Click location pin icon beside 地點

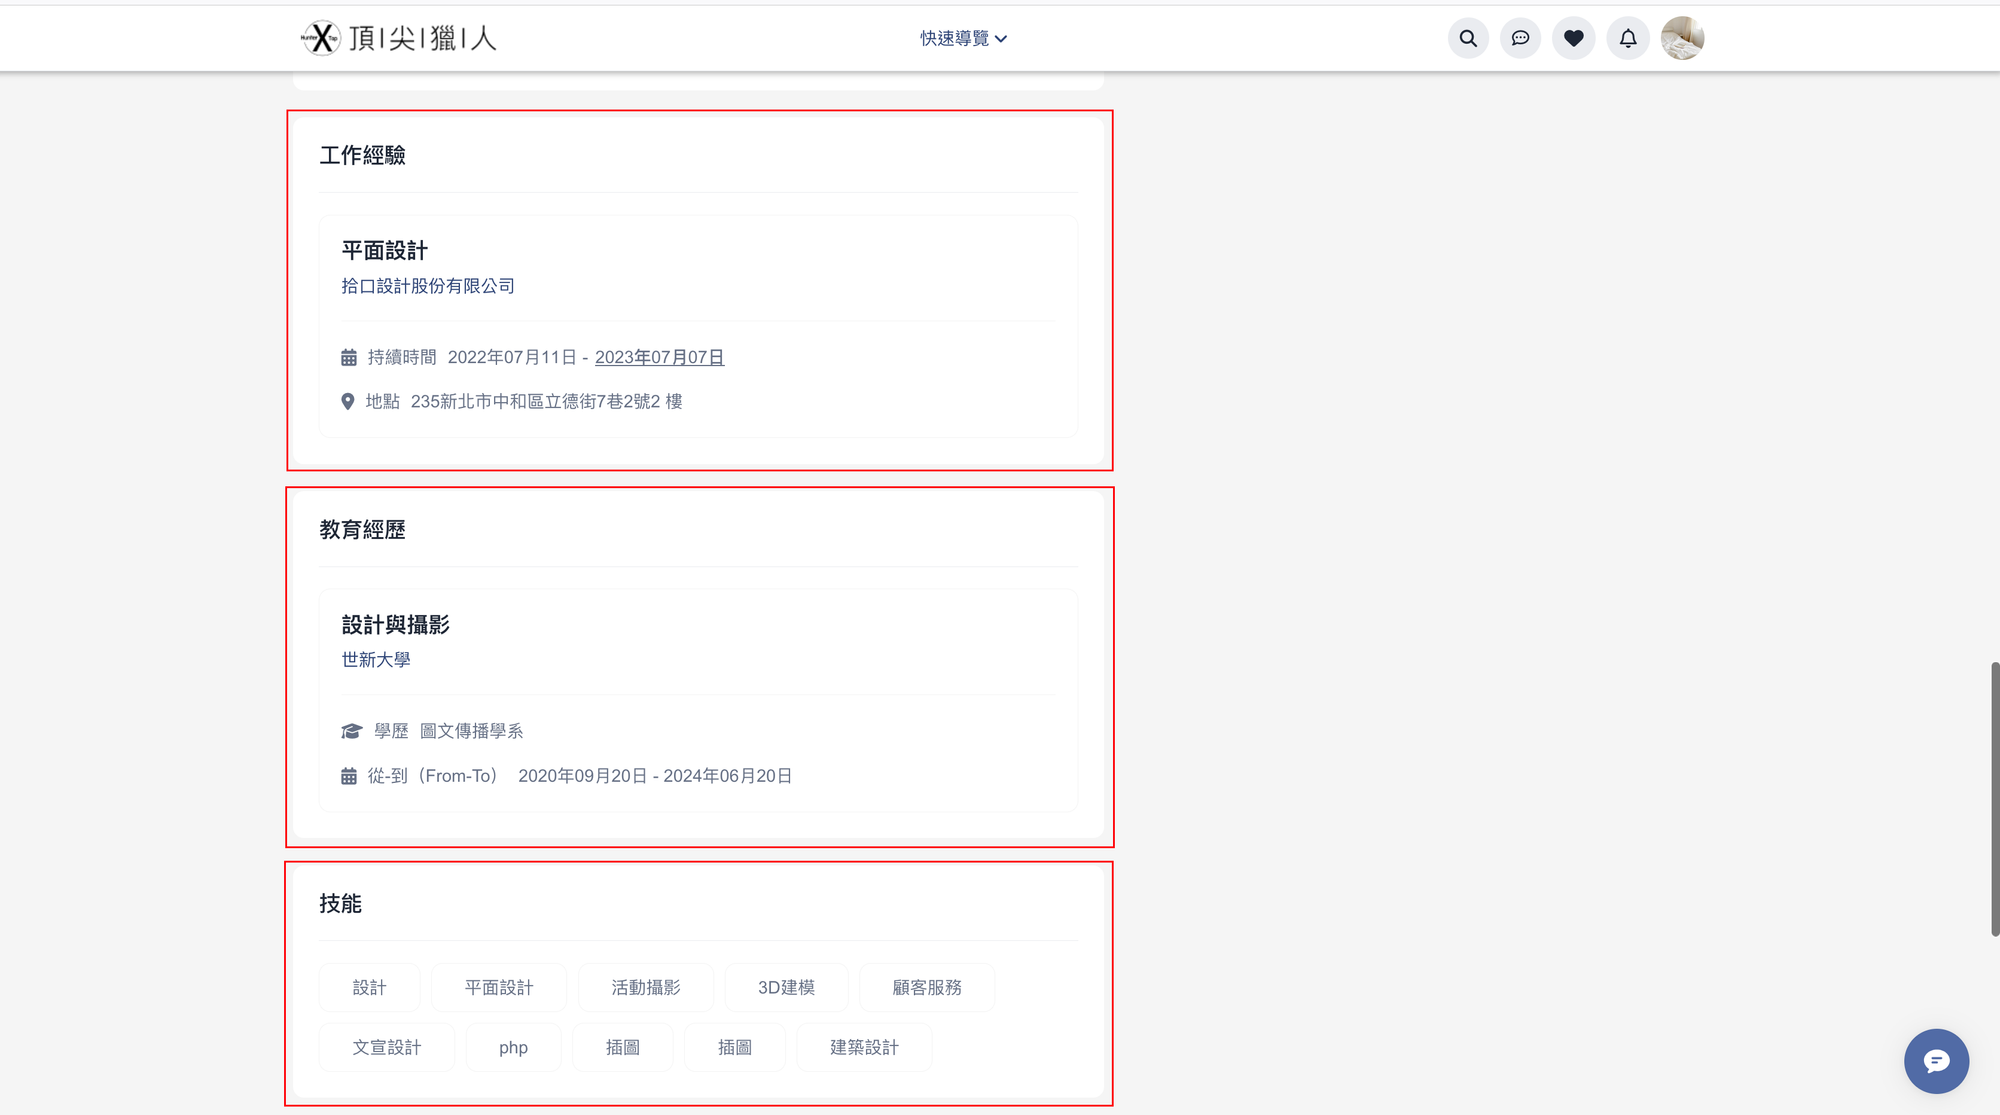(348, 401)
